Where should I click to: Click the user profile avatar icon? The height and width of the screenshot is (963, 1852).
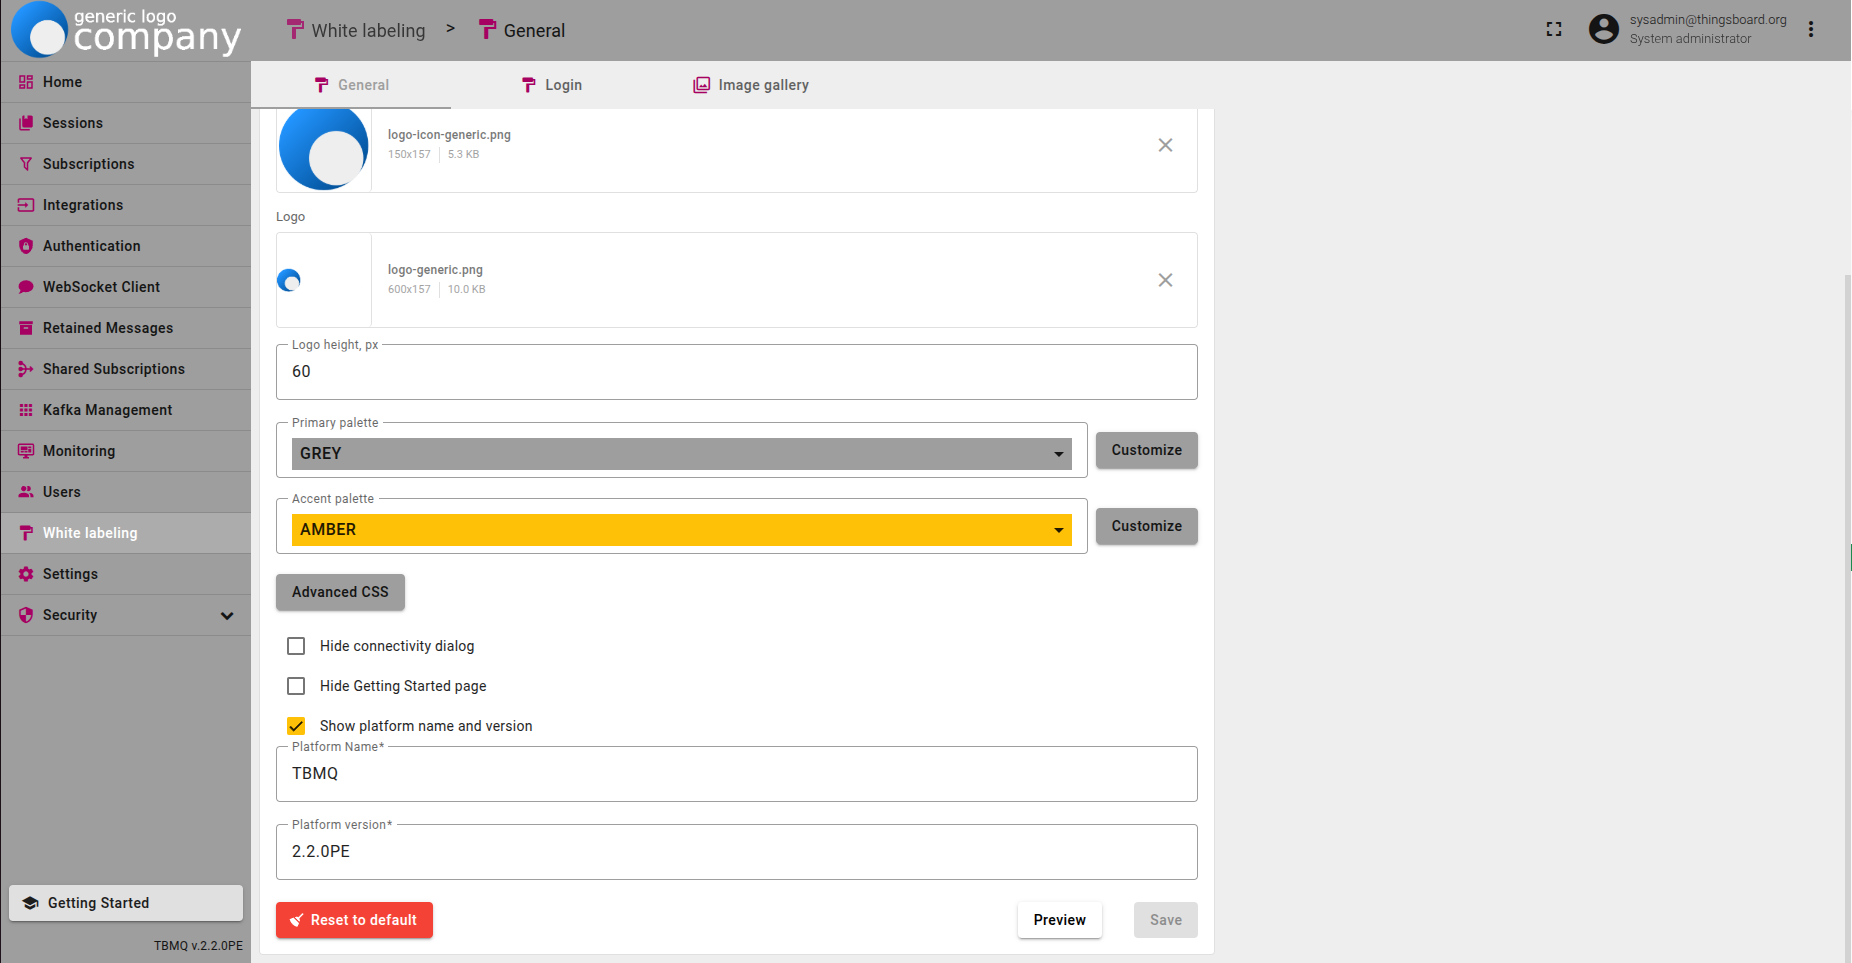click(x=1603, y=29)
